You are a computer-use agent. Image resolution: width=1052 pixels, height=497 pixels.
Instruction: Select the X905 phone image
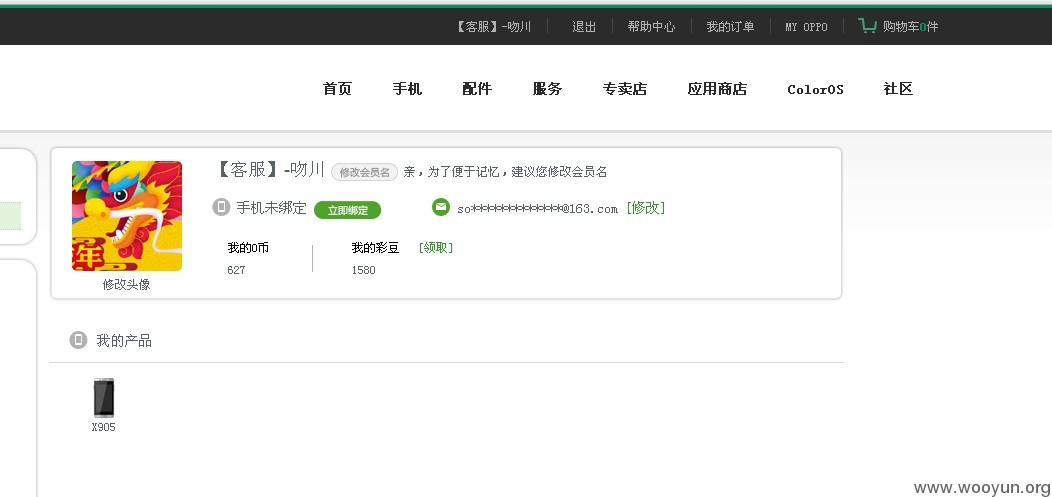coord(103,398)
